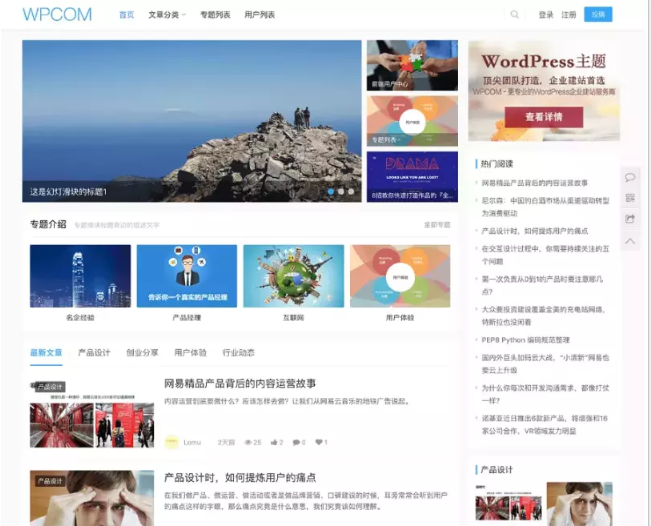Click the back-to-top arrow icon
Viewport: 651px width, 526px height.
(630, 241)
